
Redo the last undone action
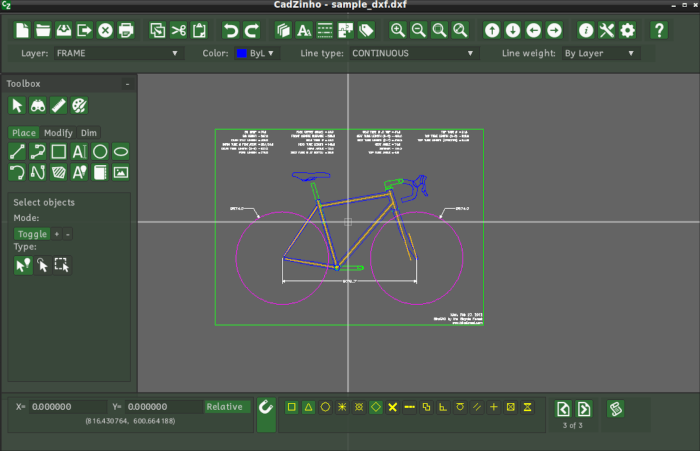(x=251, y=30)
